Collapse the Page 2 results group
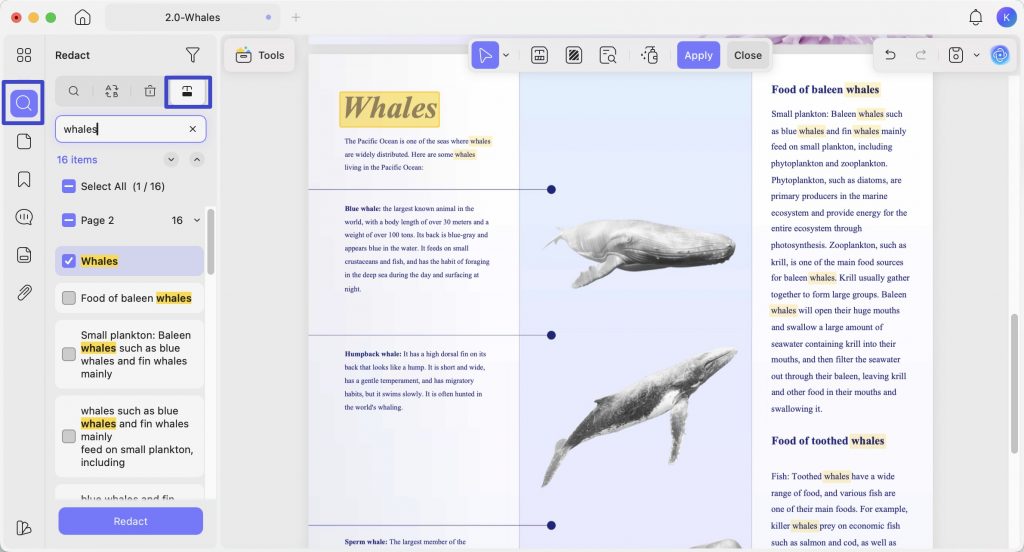 click(x=197, y=220)
